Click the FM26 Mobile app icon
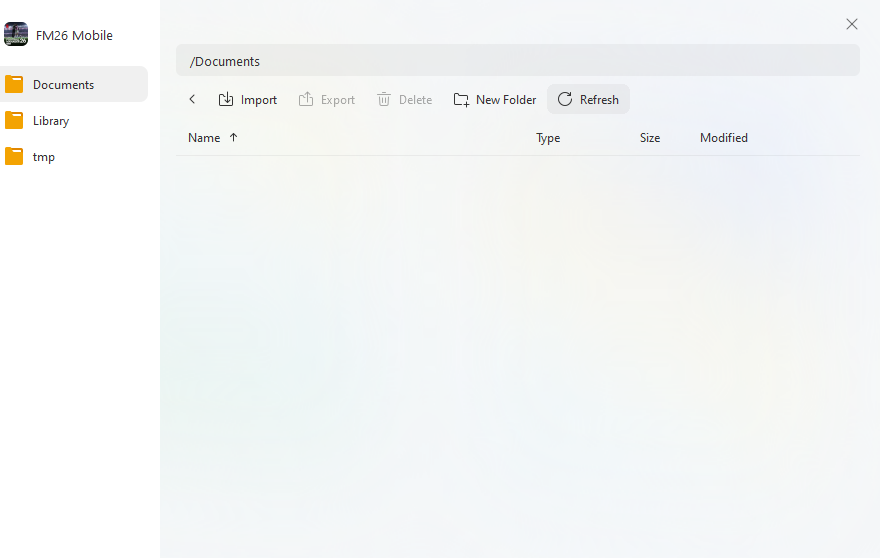The width and height of the screenshot is (880, 558). click(16, 34)
